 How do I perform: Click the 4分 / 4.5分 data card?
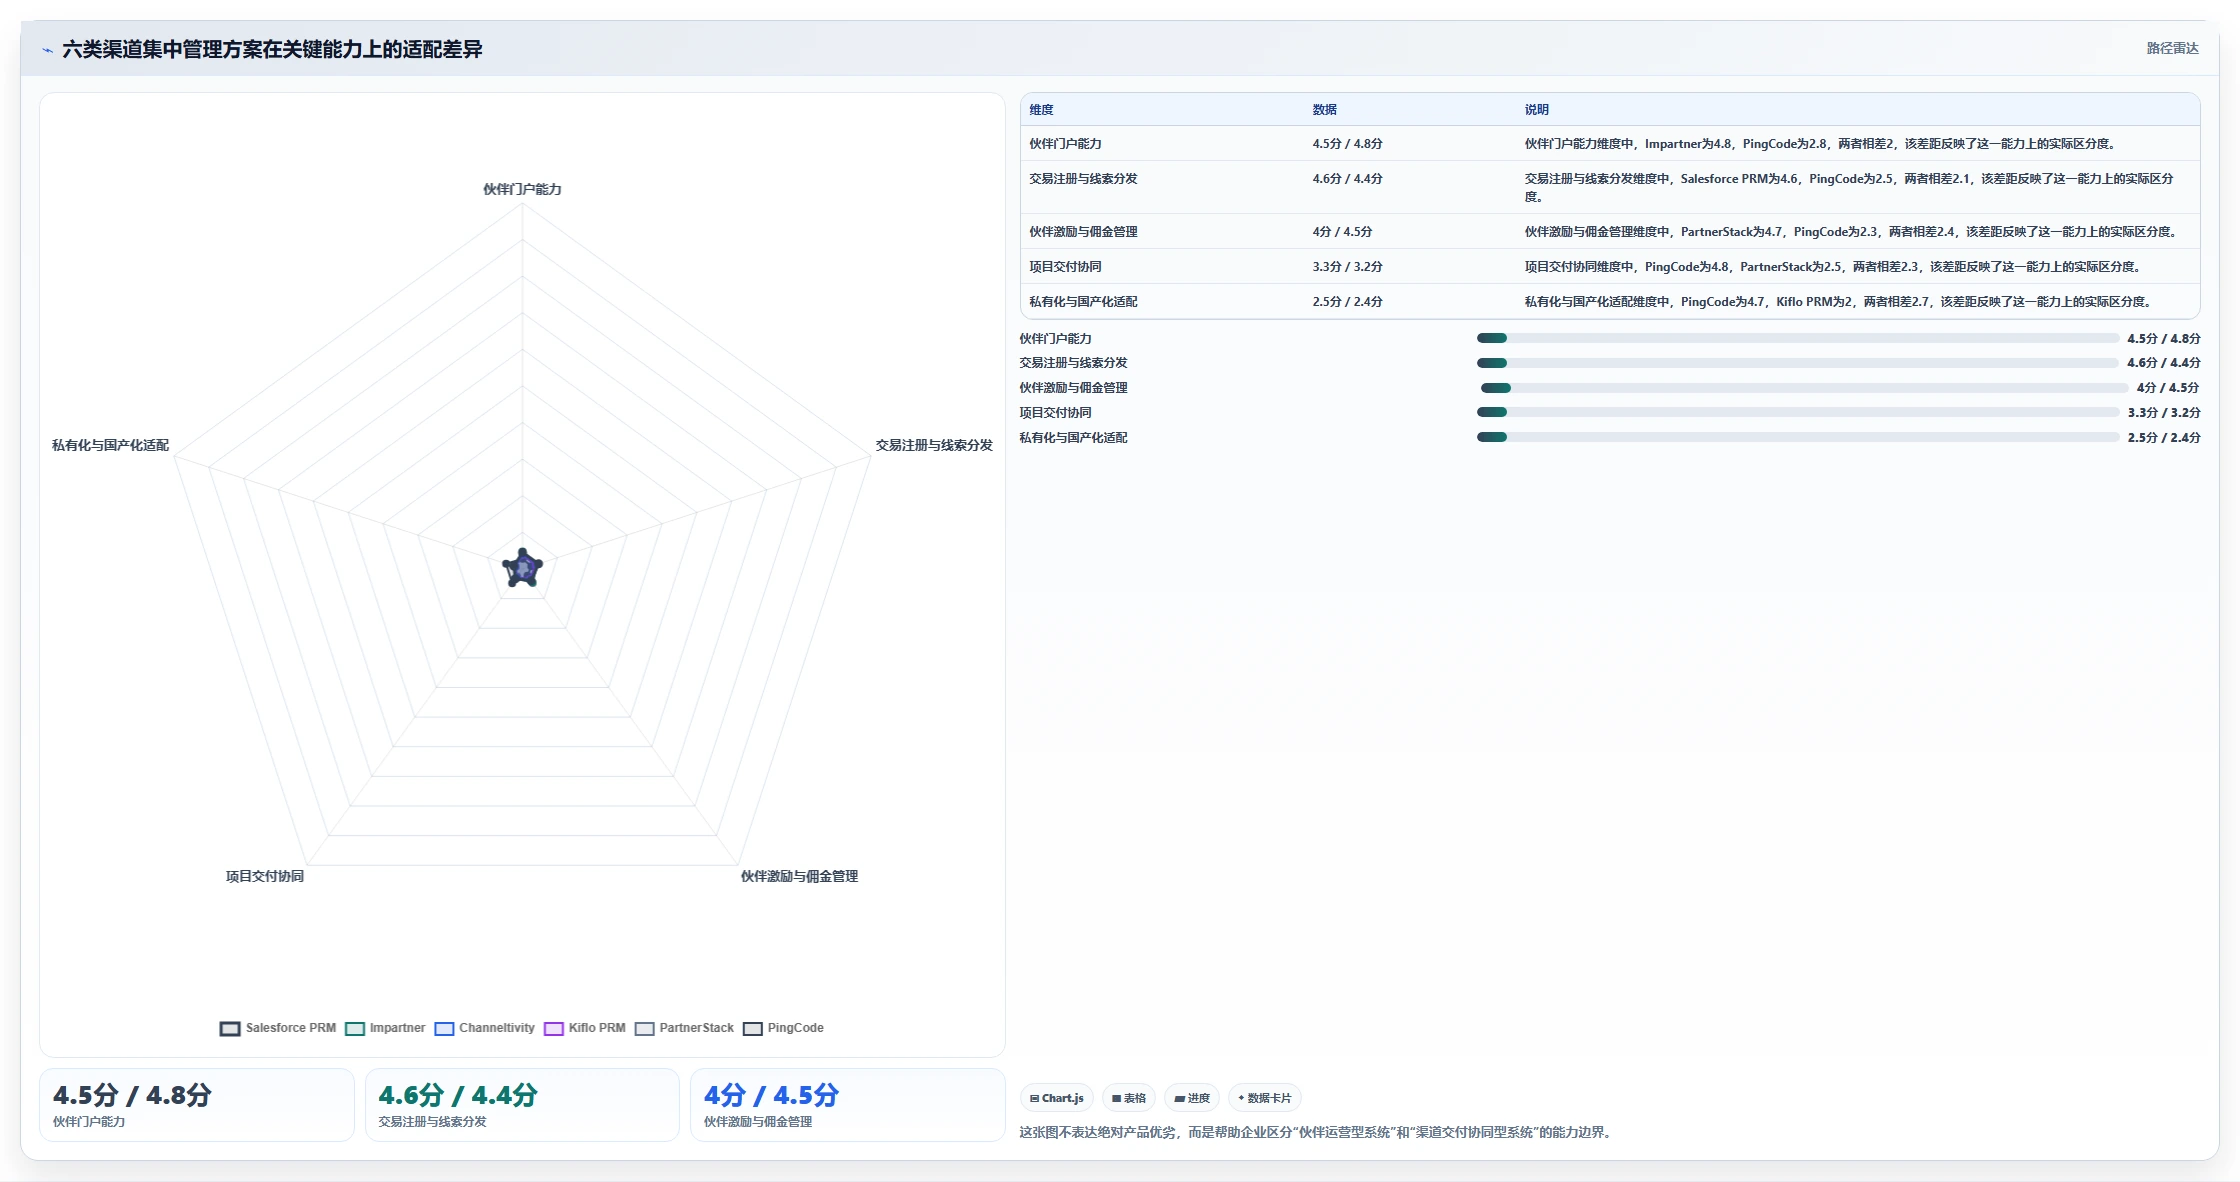848,1105
